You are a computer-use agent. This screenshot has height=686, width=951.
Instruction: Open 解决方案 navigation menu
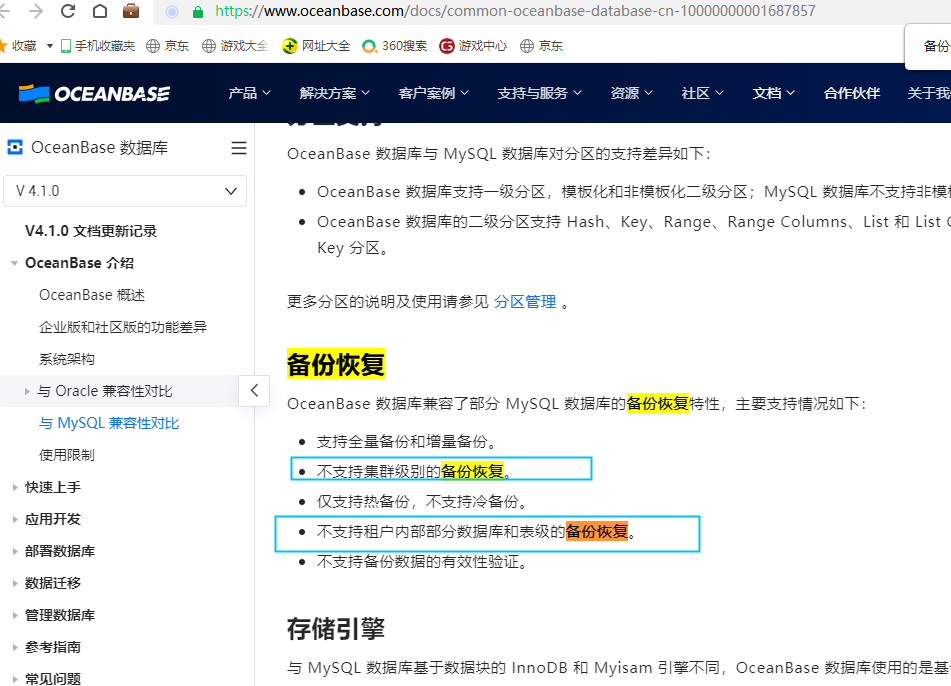pyautogui.click(x=334, y=93)
